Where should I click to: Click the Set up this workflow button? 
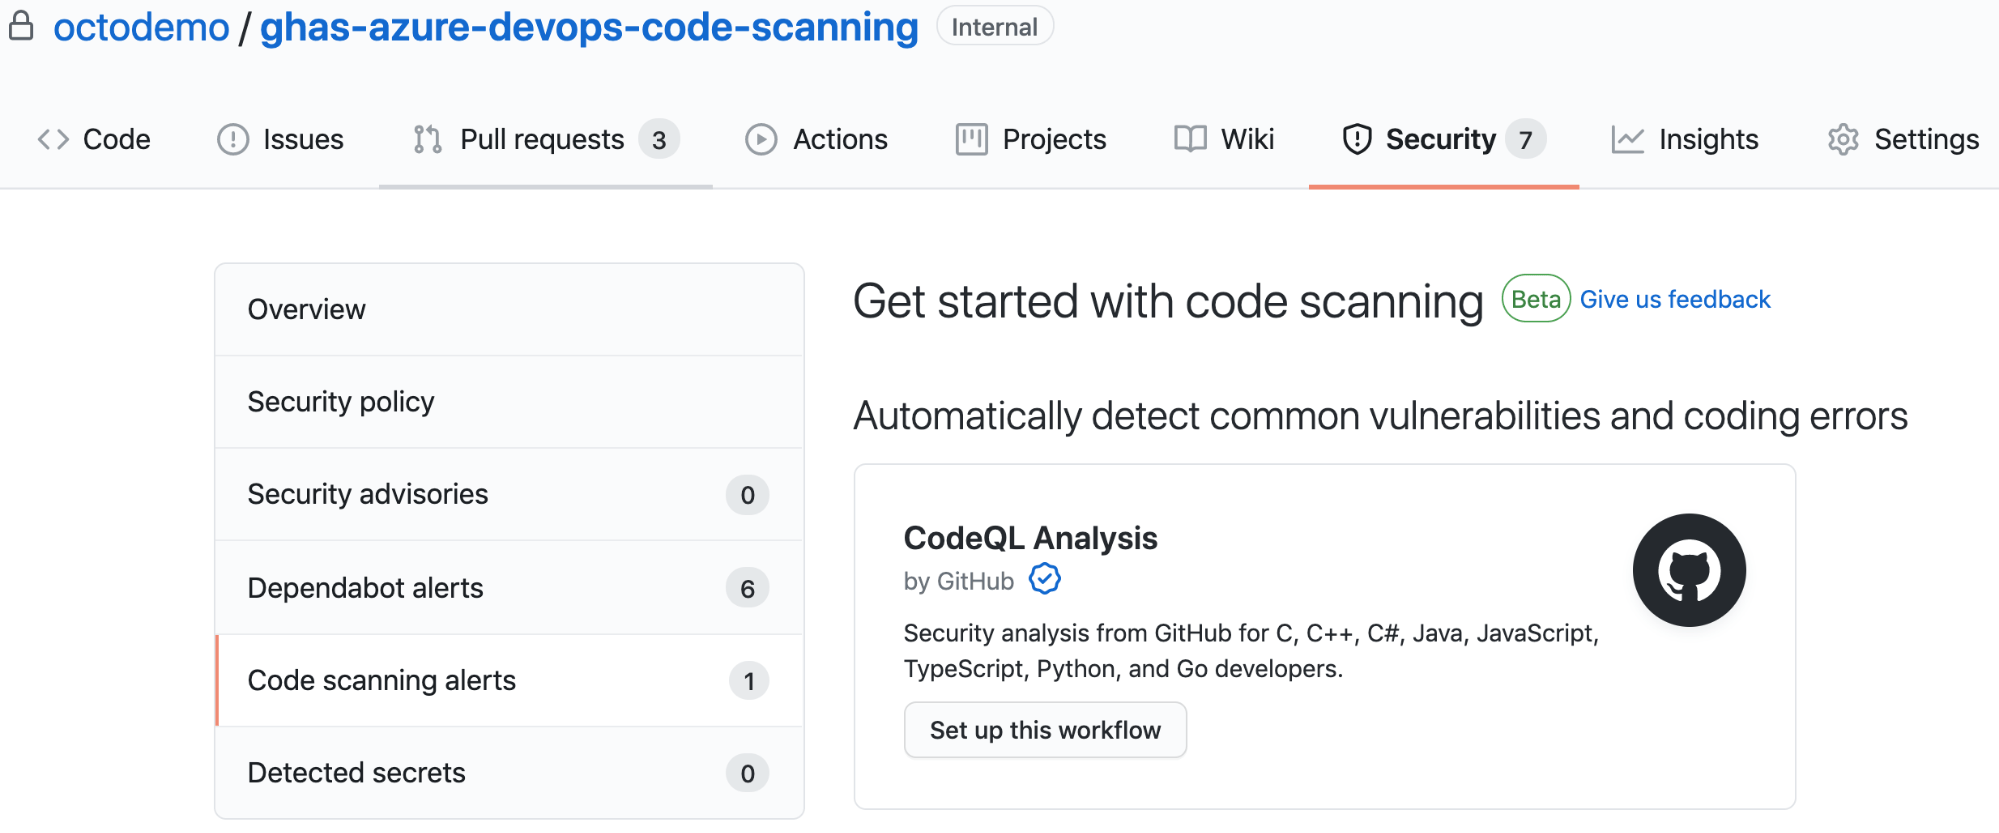click(x=1045, y=729)
